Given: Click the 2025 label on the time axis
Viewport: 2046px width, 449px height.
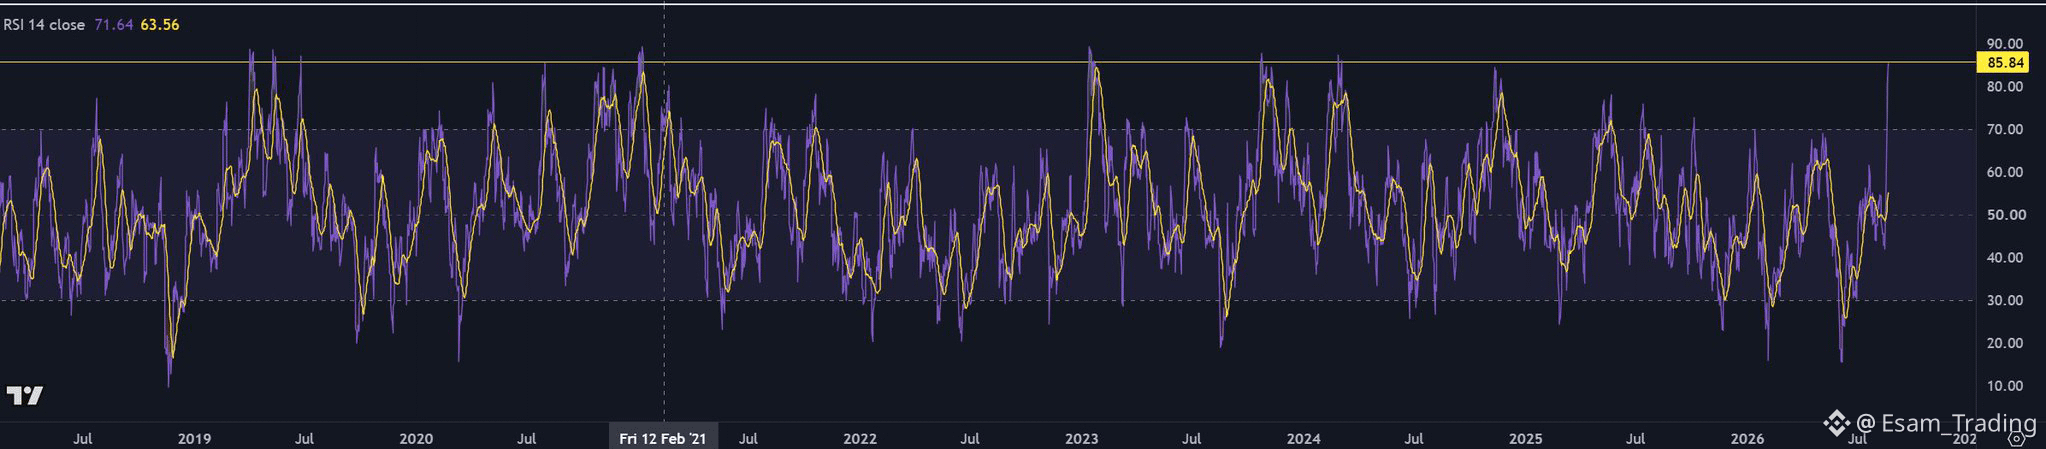Looking at the screenshot, I should (1526, 438).
